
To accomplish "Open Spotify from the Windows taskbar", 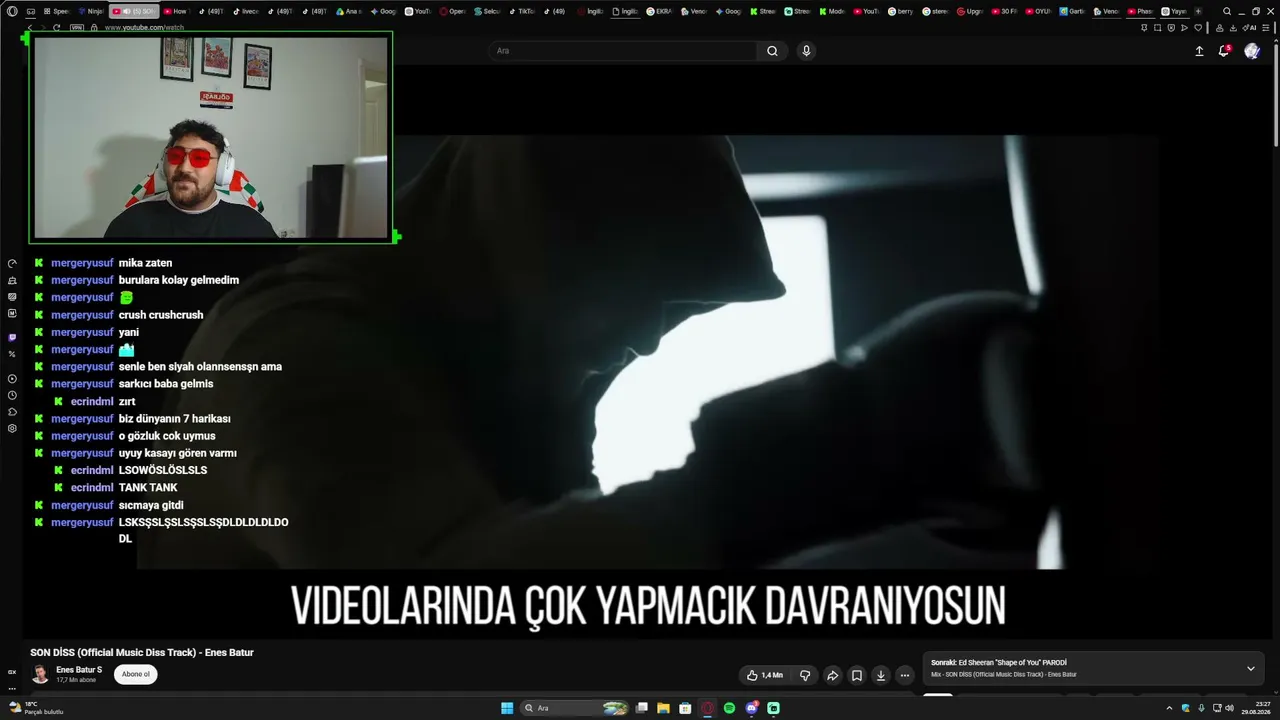I will [729, 708].
